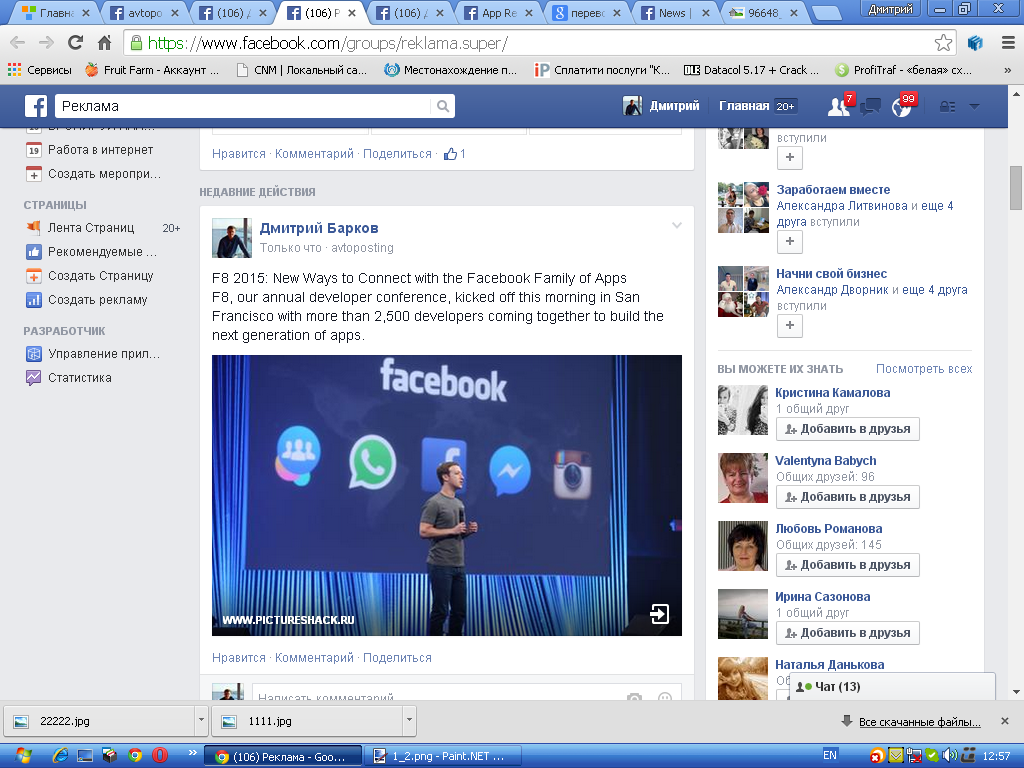The image size is (1024, 768).
Task: Open the messages icon in Facebook header
Action: [871, 106]
